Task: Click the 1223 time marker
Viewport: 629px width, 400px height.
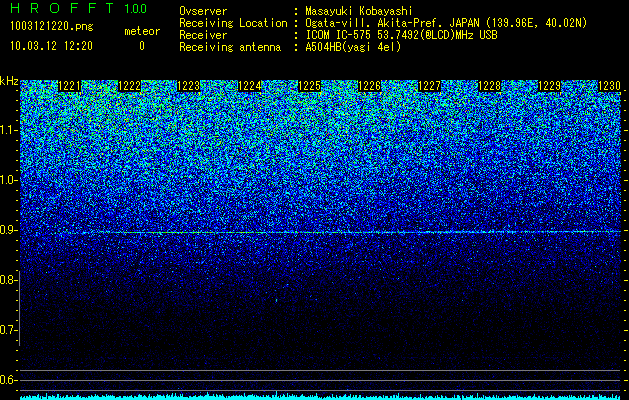Action: (189, 86)
